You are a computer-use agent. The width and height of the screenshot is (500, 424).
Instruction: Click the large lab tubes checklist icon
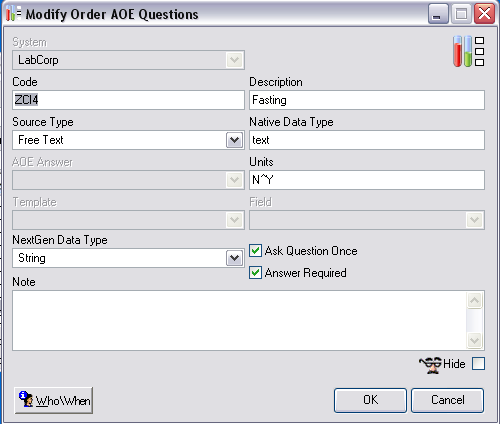(469, 51)
